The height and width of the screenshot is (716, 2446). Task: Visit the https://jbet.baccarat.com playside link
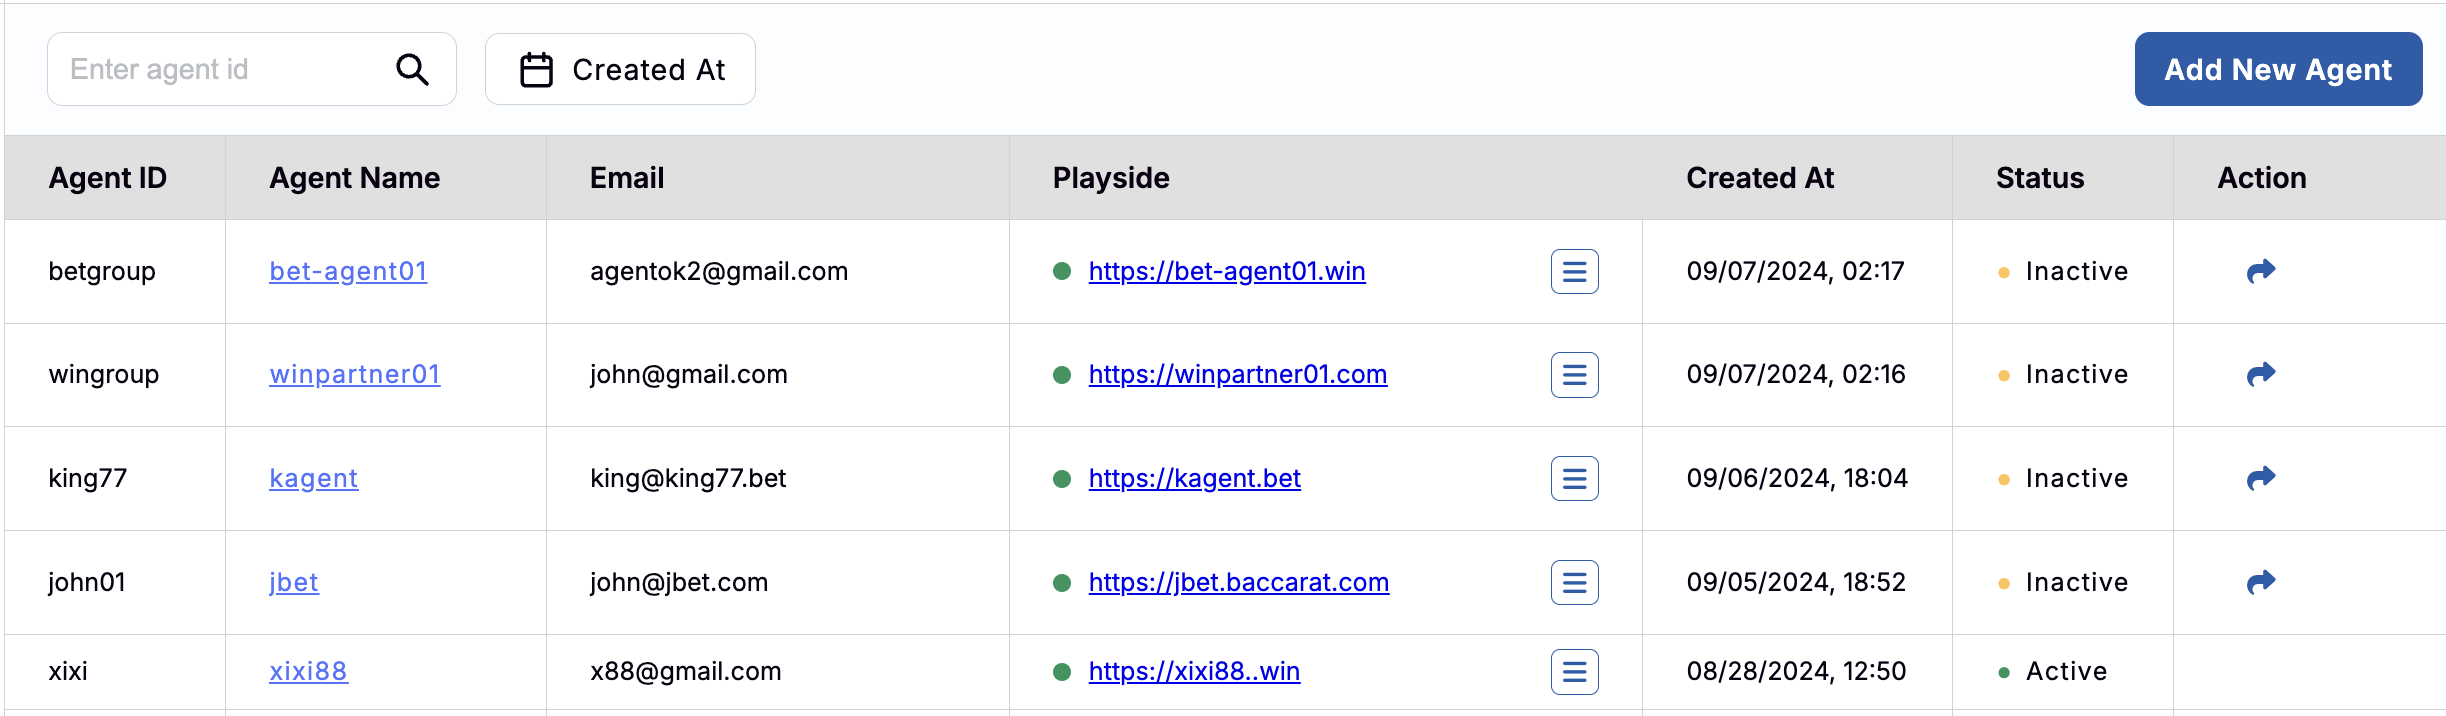[x=1238, y=582]
